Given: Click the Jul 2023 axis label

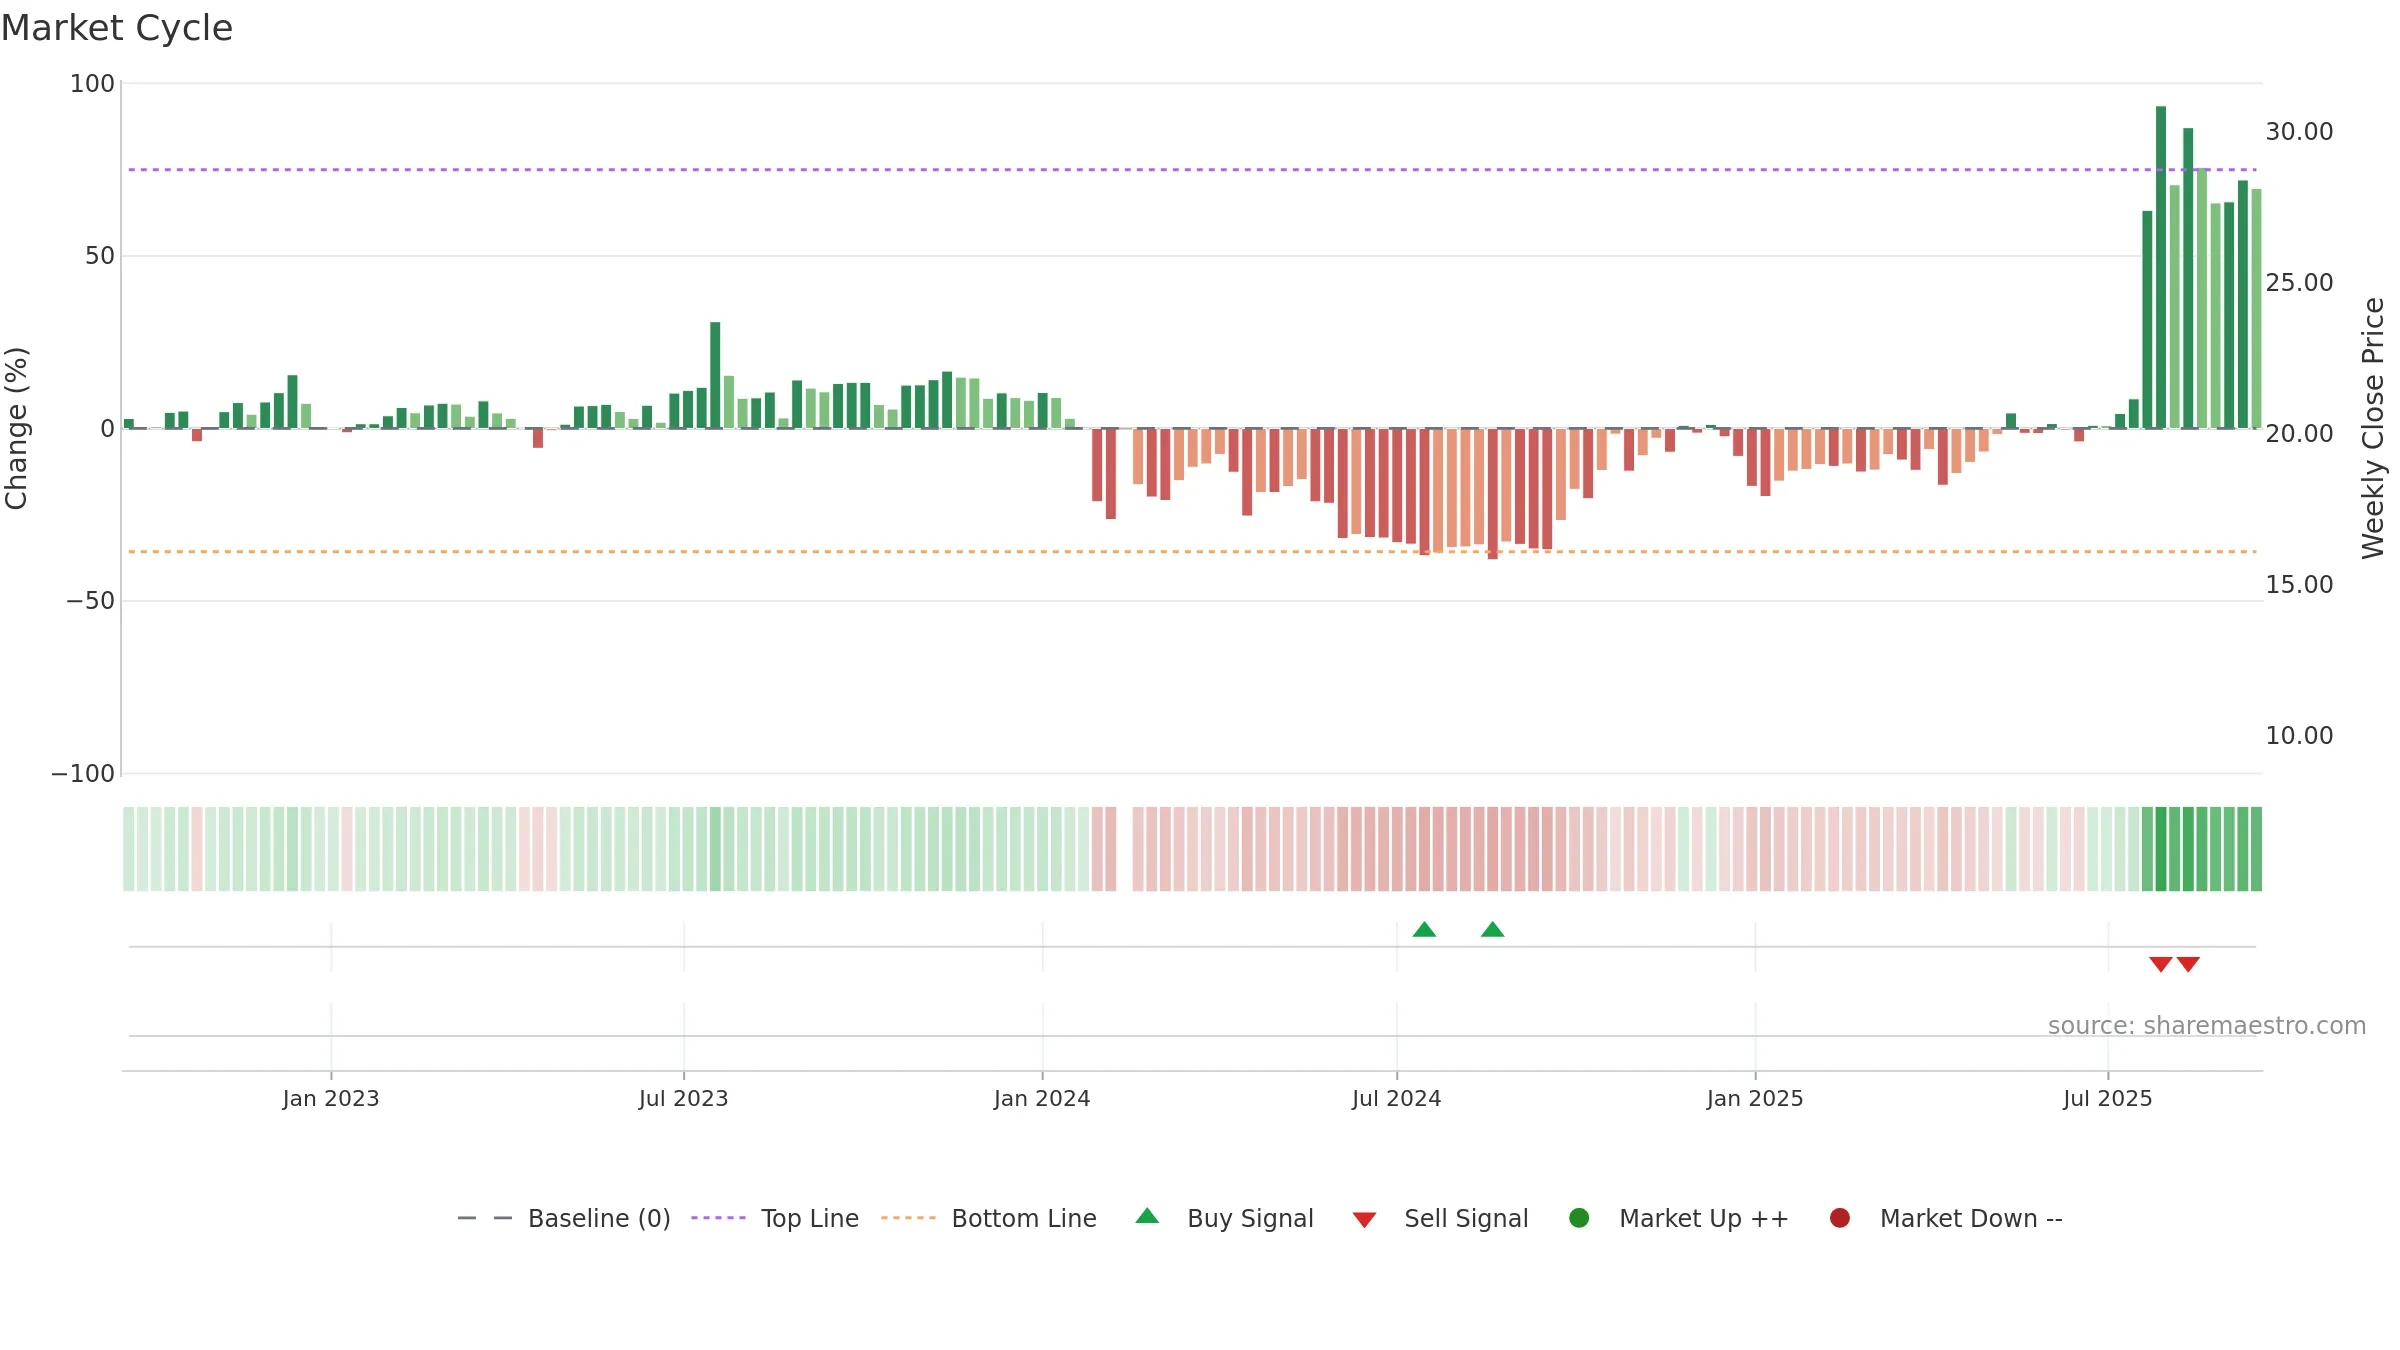Looking at the screenshot, I should point(684,1099).
